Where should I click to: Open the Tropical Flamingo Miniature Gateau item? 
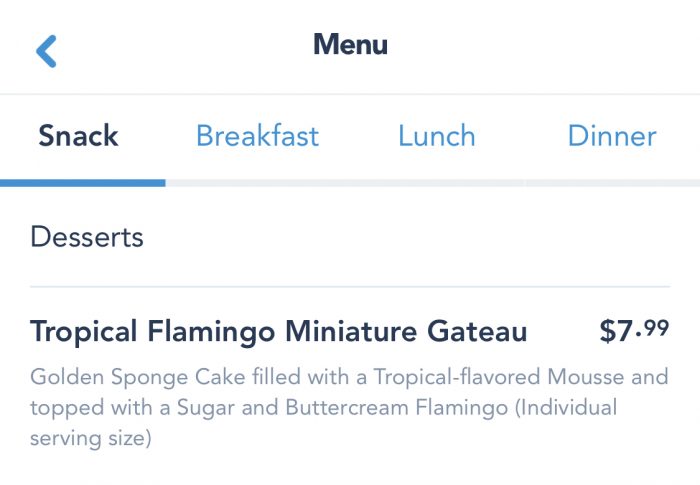click(x=278, y=331)
